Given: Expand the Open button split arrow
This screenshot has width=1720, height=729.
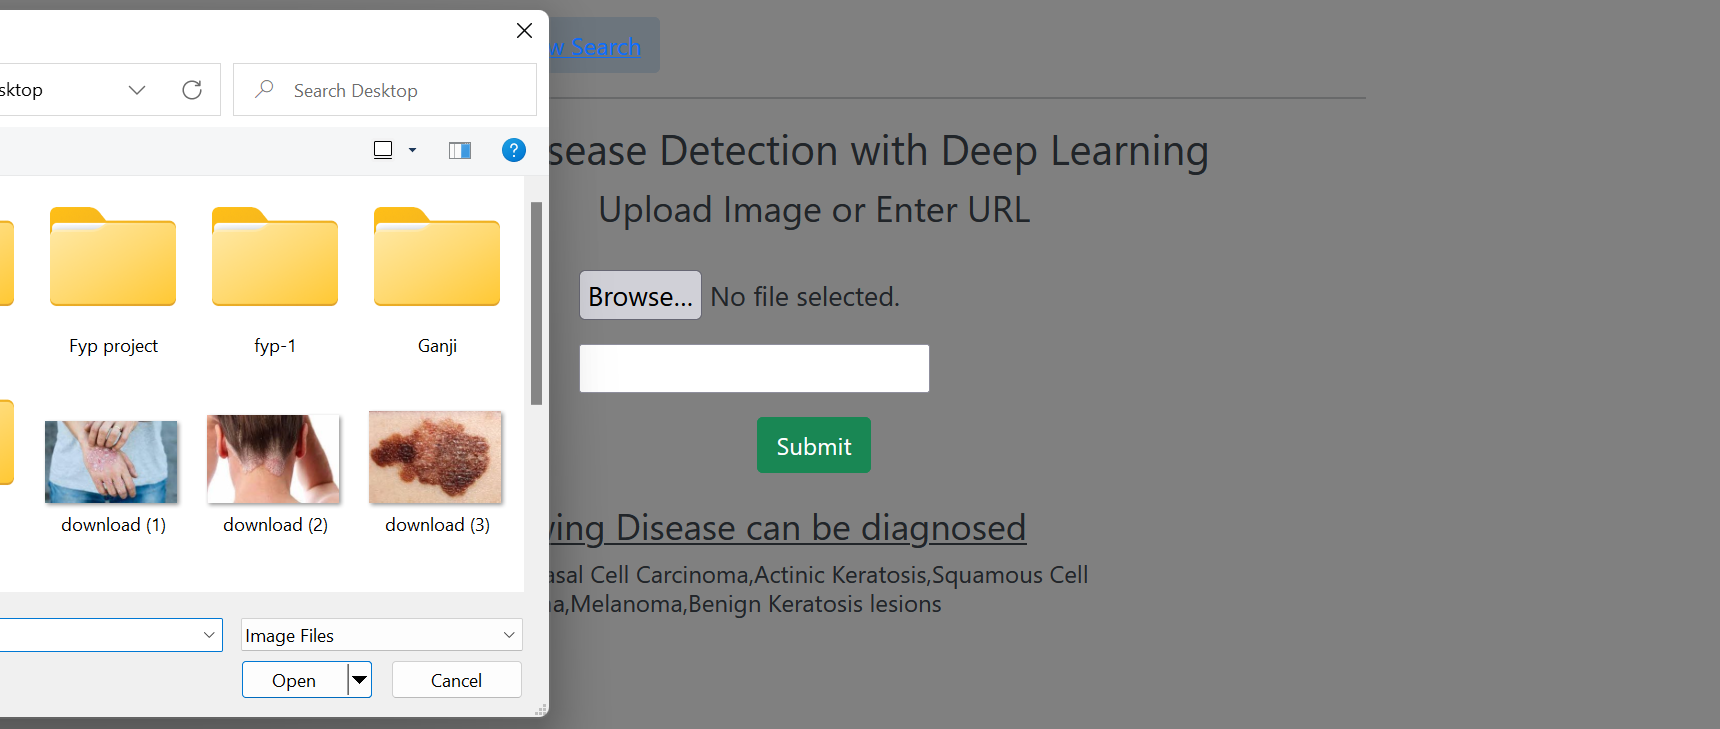Looking at the screenshot, I should 358,680.
